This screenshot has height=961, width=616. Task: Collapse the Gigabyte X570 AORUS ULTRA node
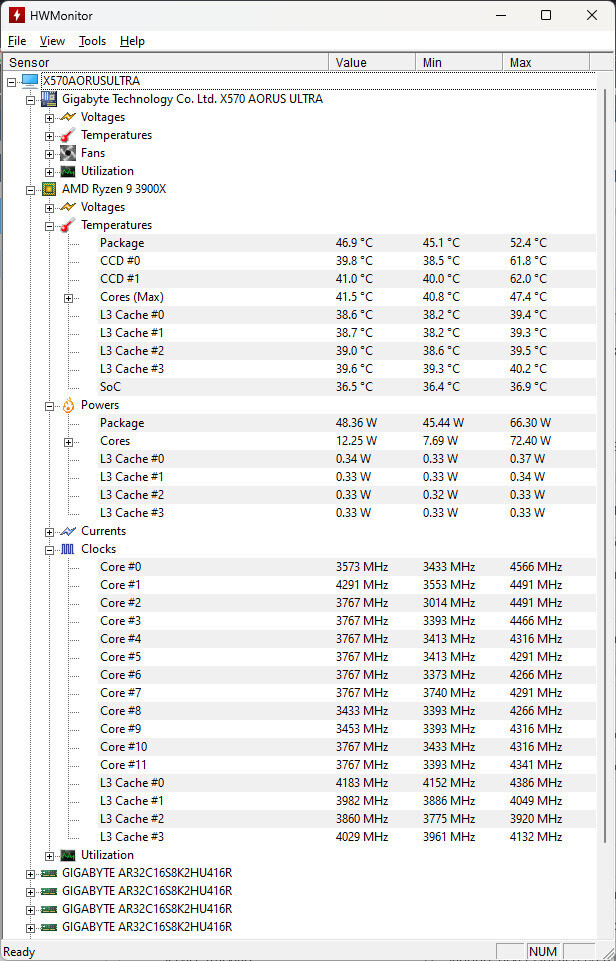31,100
